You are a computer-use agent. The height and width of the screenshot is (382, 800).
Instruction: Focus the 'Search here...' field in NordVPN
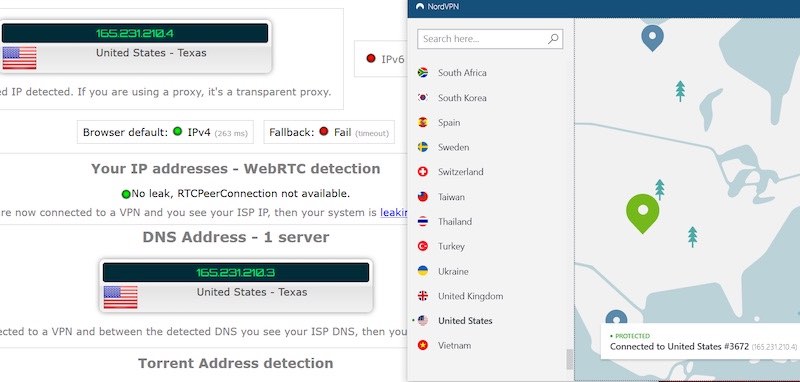click(x=490, y=39)
